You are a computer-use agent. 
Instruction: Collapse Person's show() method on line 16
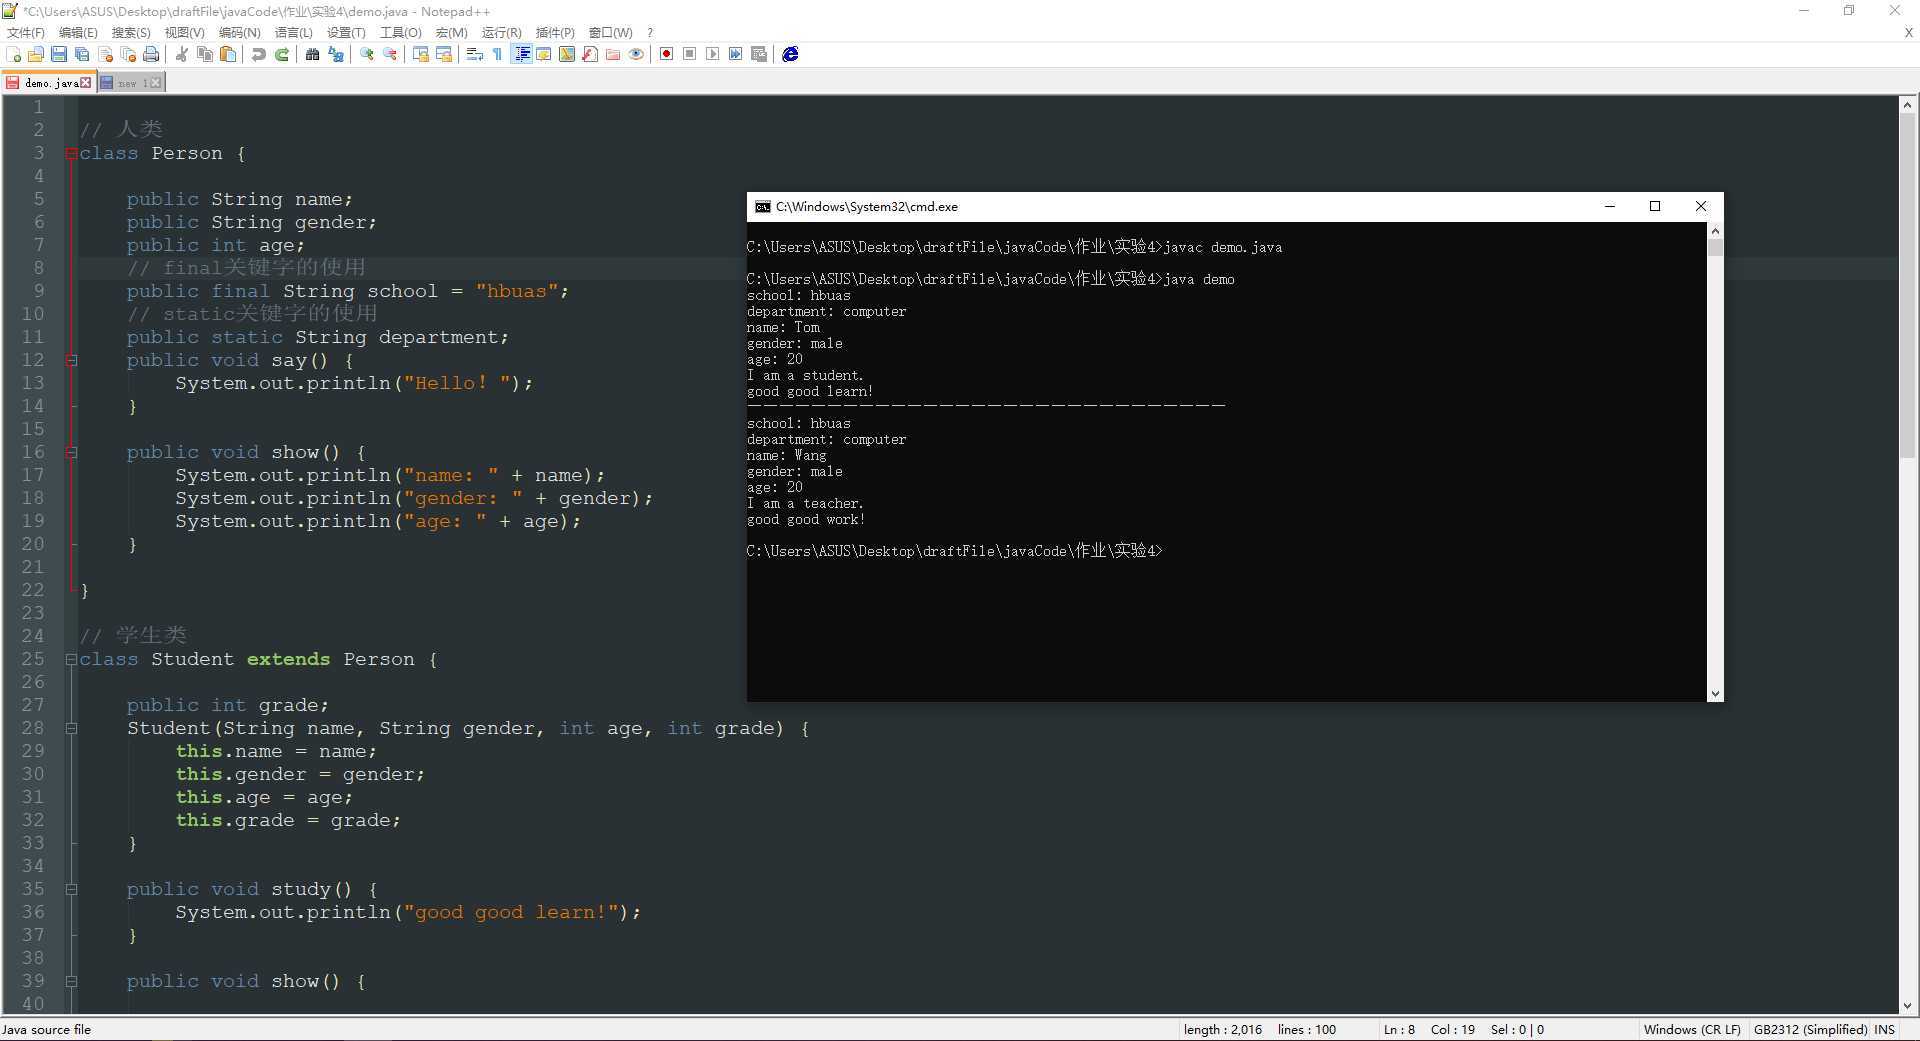[x=71, y=453]
